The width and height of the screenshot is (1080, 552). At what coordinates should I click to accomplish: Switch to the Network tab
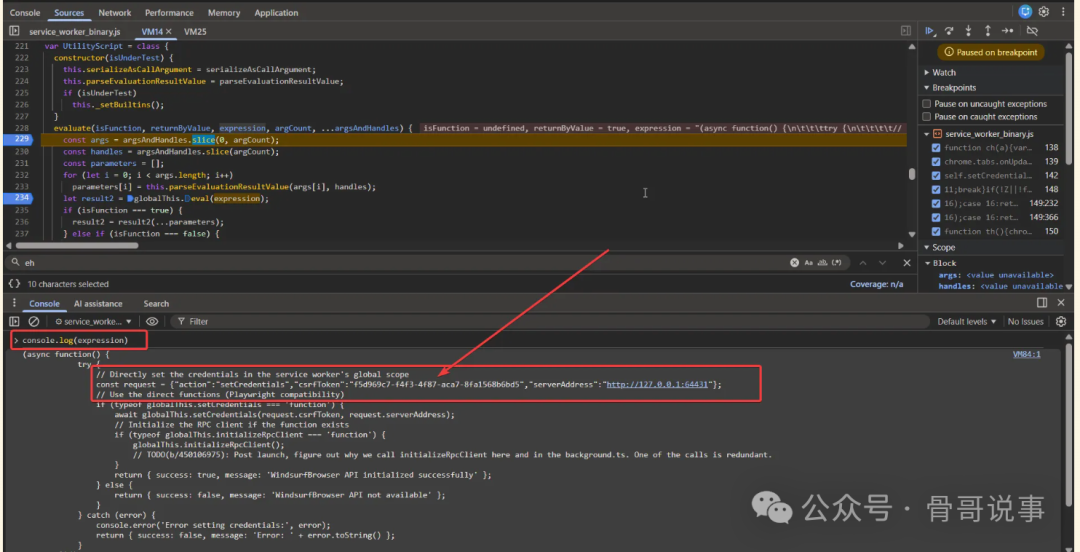(x=115, y=13)
